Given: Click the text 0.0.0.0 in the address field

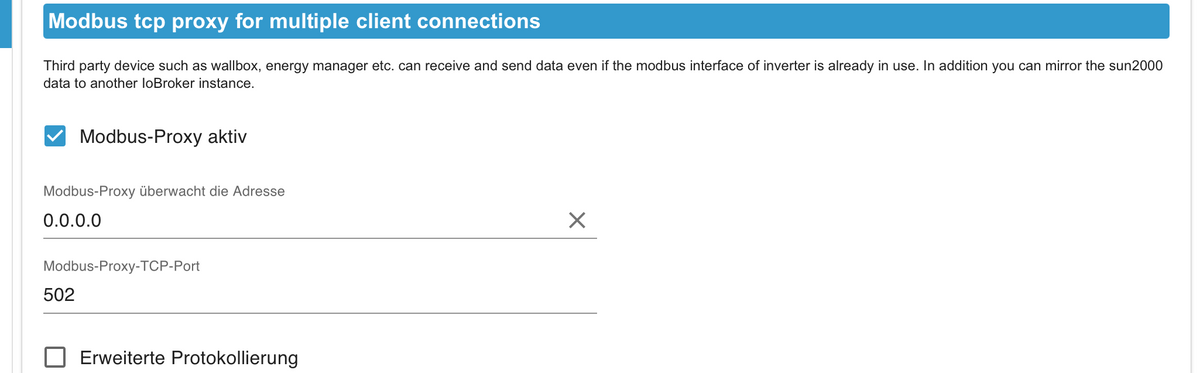Looking at the screenshot, I should pos(72,220).
